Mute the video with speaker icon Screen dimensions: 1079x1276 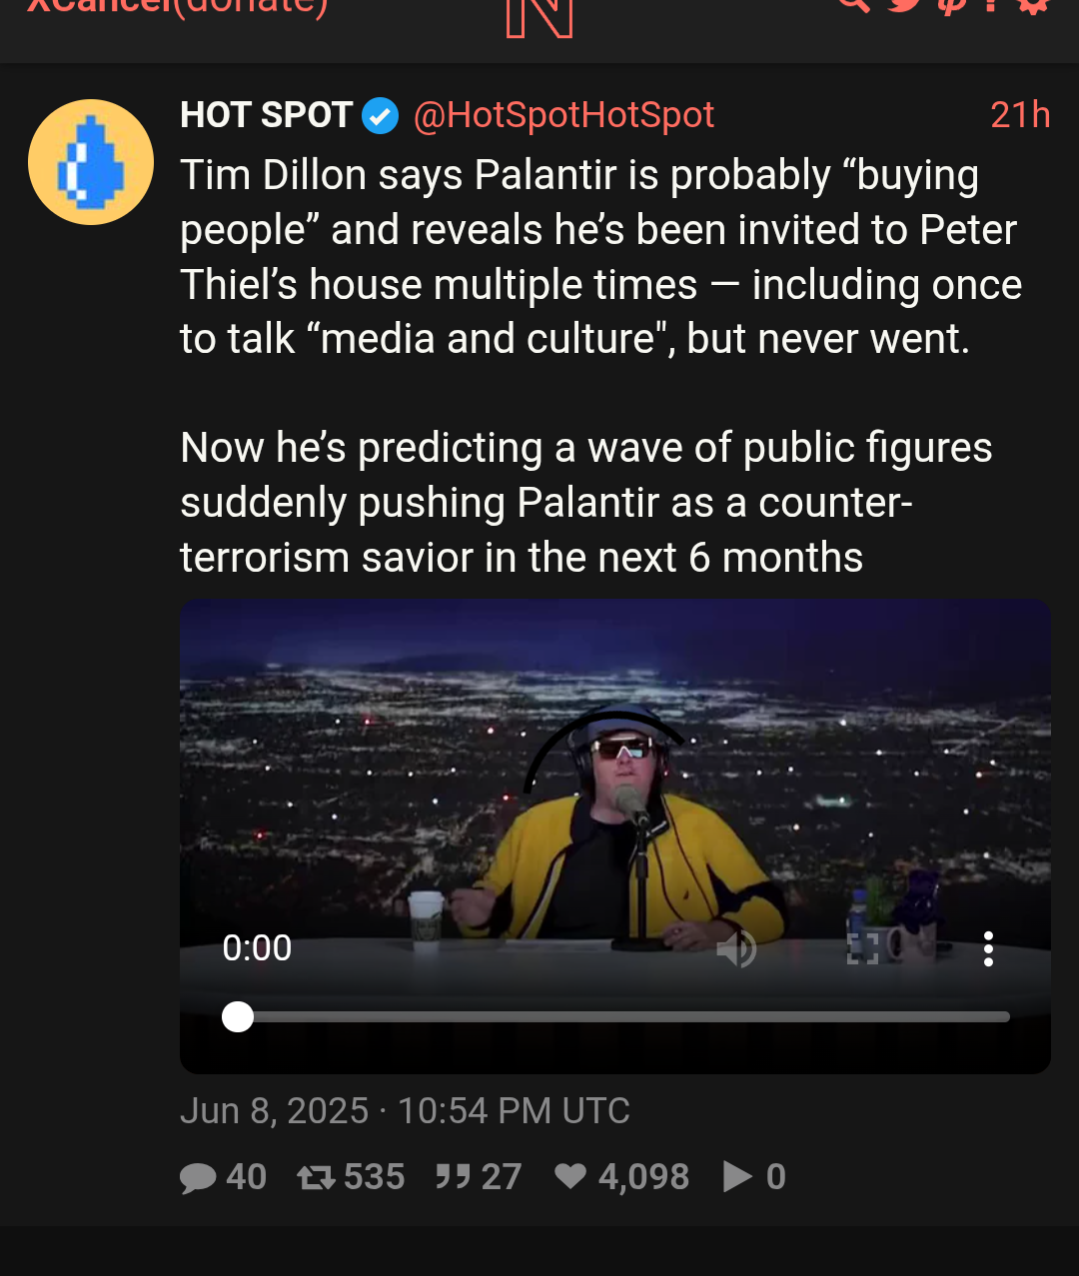[737, 949]
